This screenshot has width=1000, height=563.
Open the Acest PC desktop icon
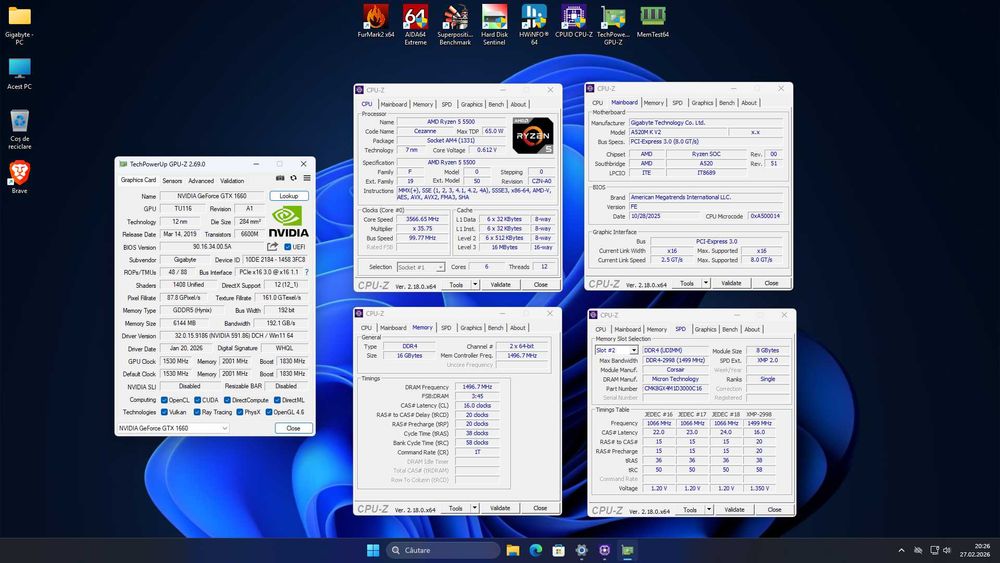coord(19,74)
